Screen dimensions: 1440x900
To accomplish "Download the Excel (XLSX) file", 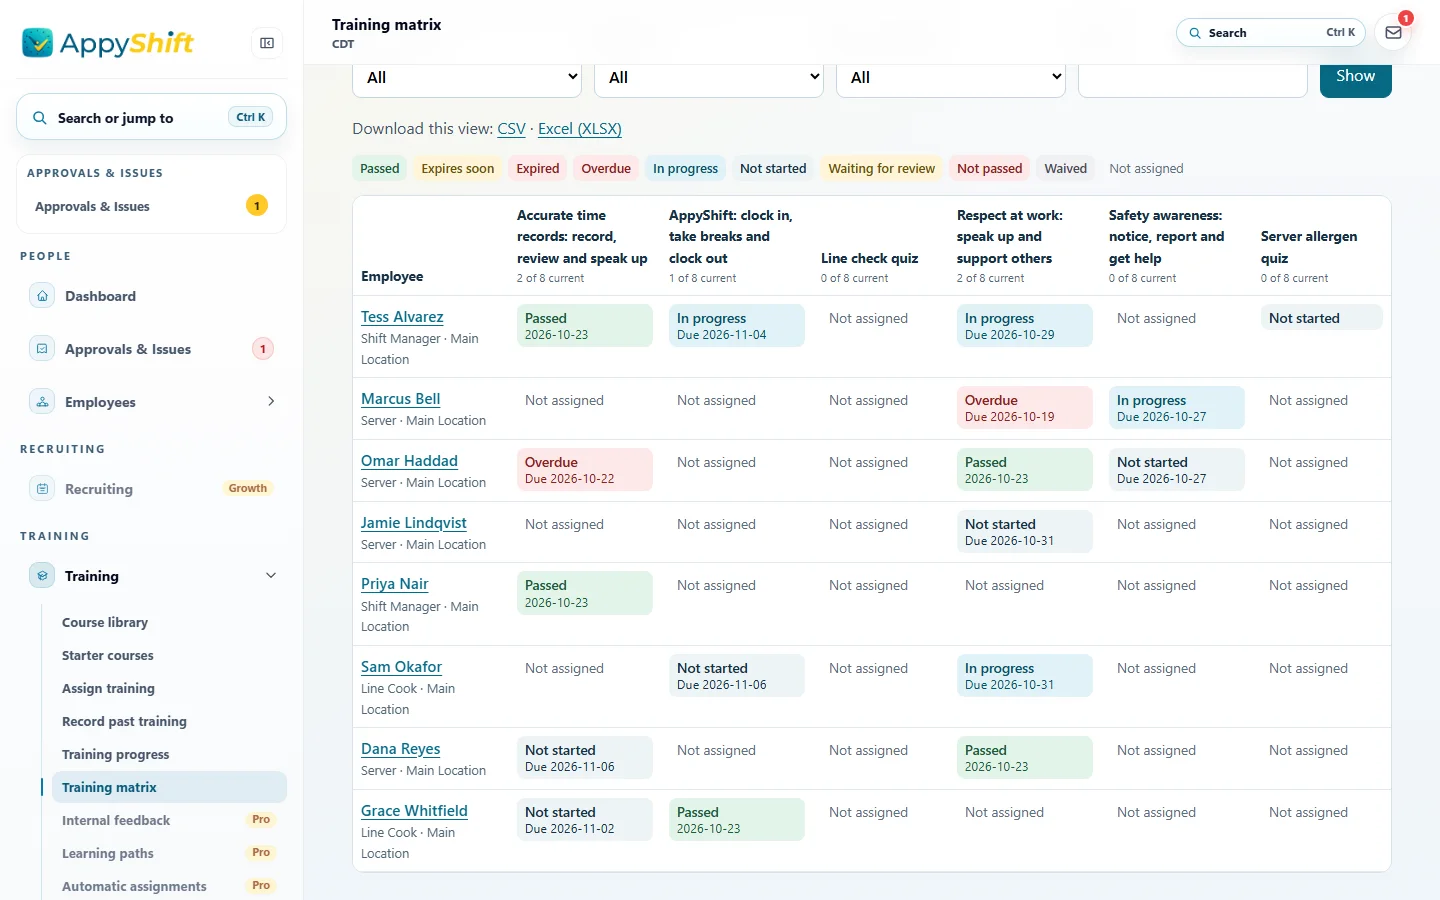I will [x=580, y=129].
